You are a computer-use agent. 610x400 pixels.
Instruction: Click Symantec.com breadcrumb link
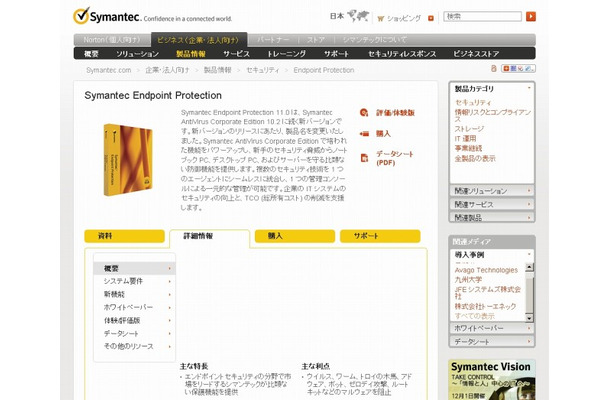point(109,70)
